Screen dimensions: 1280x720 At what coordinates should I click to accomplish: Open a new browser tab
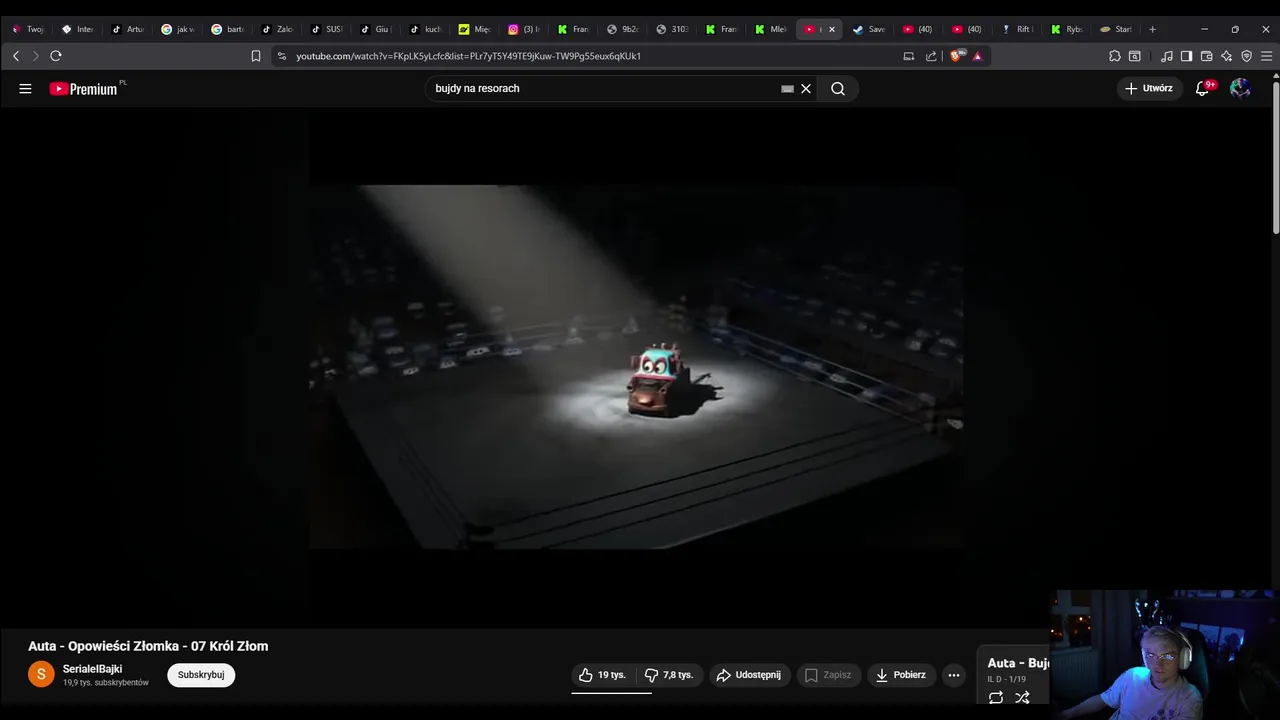[1152, 29]
